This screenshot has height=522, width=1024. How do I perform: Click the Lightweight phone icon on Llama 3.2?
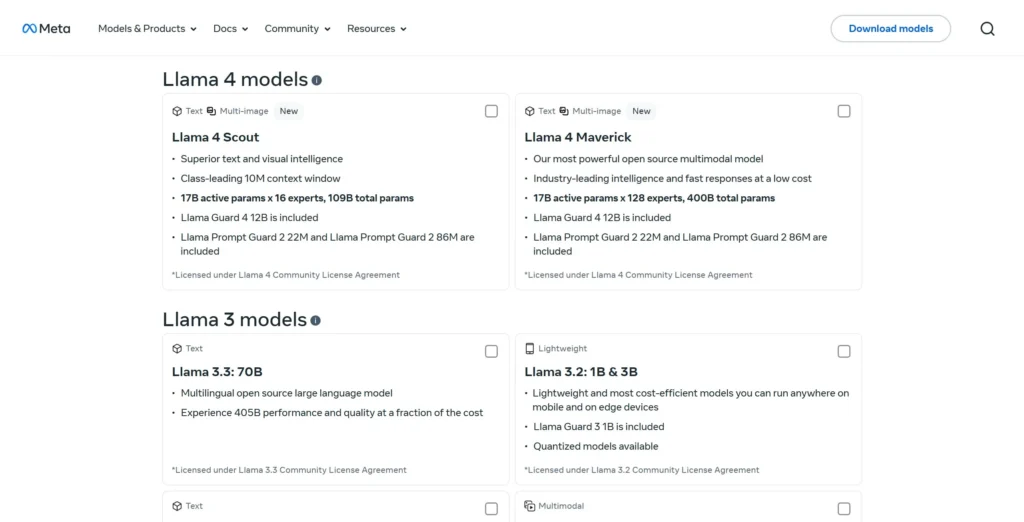[530, 349]
